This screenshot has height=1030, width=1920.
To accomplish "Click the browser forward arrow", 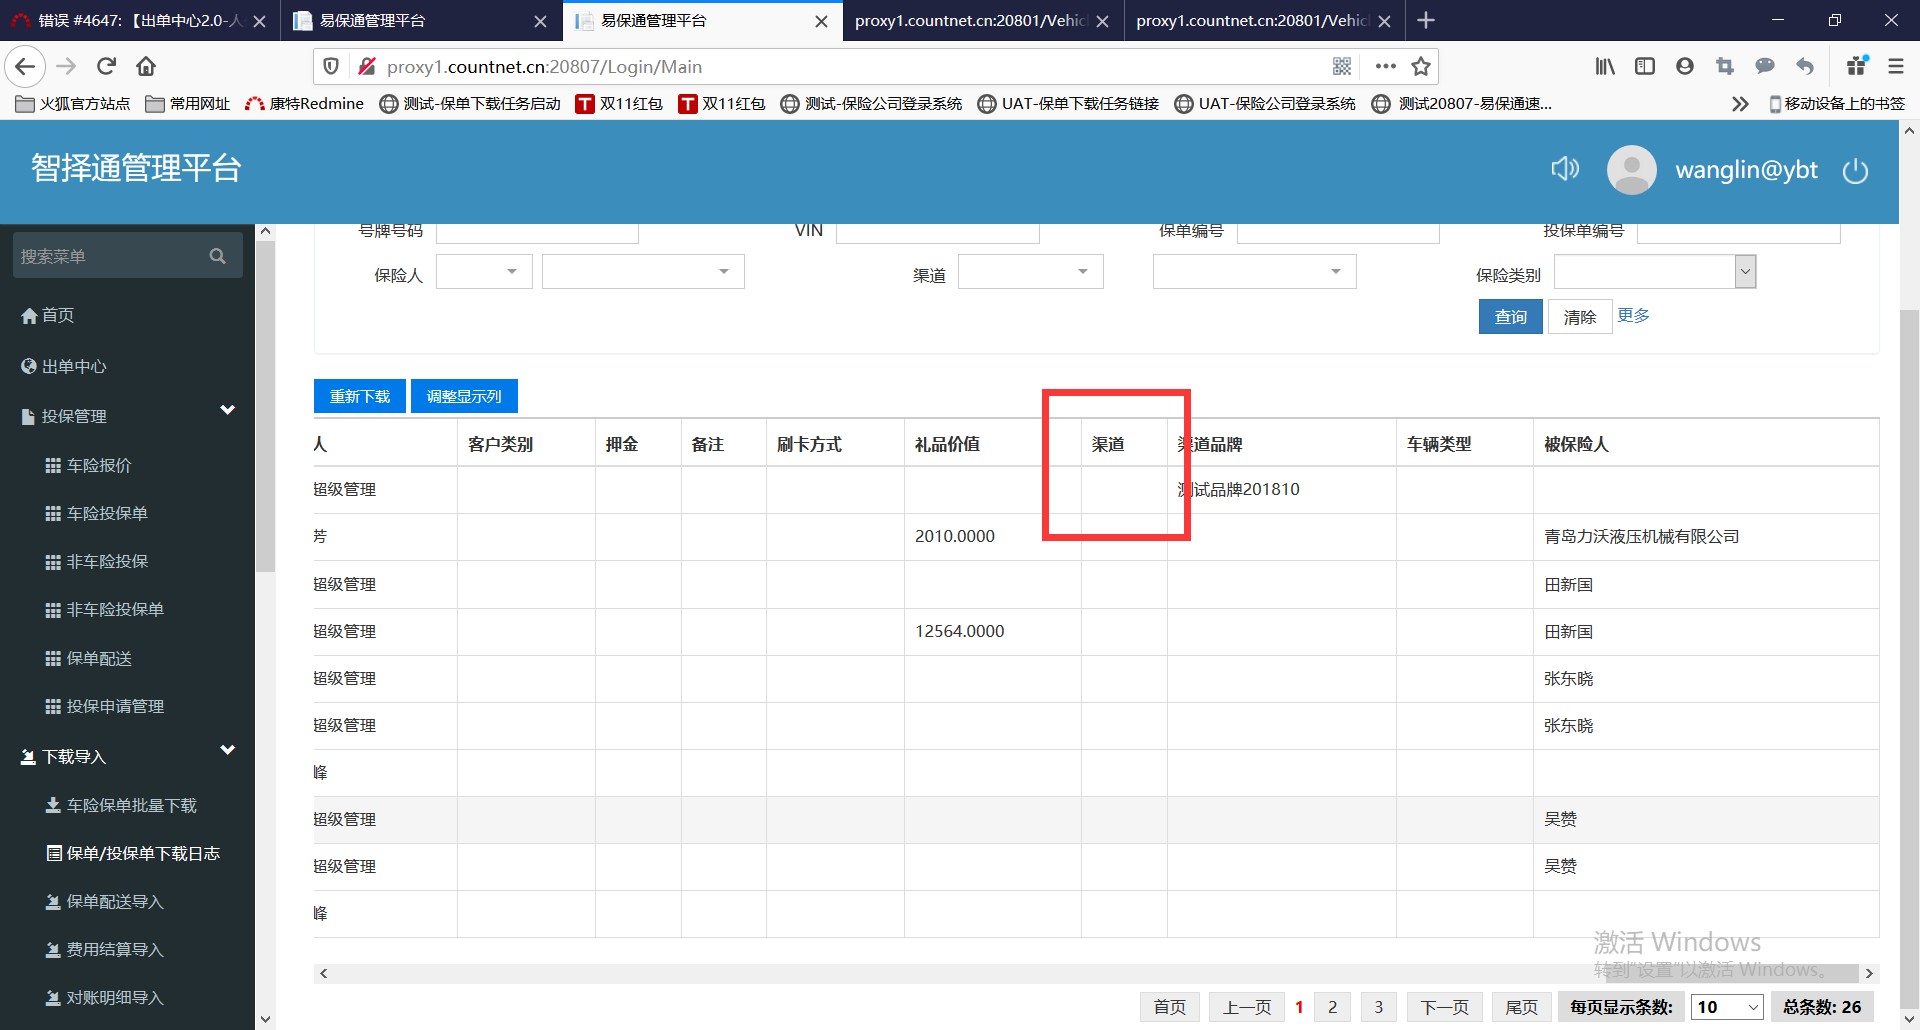I will tap(66, 67).
